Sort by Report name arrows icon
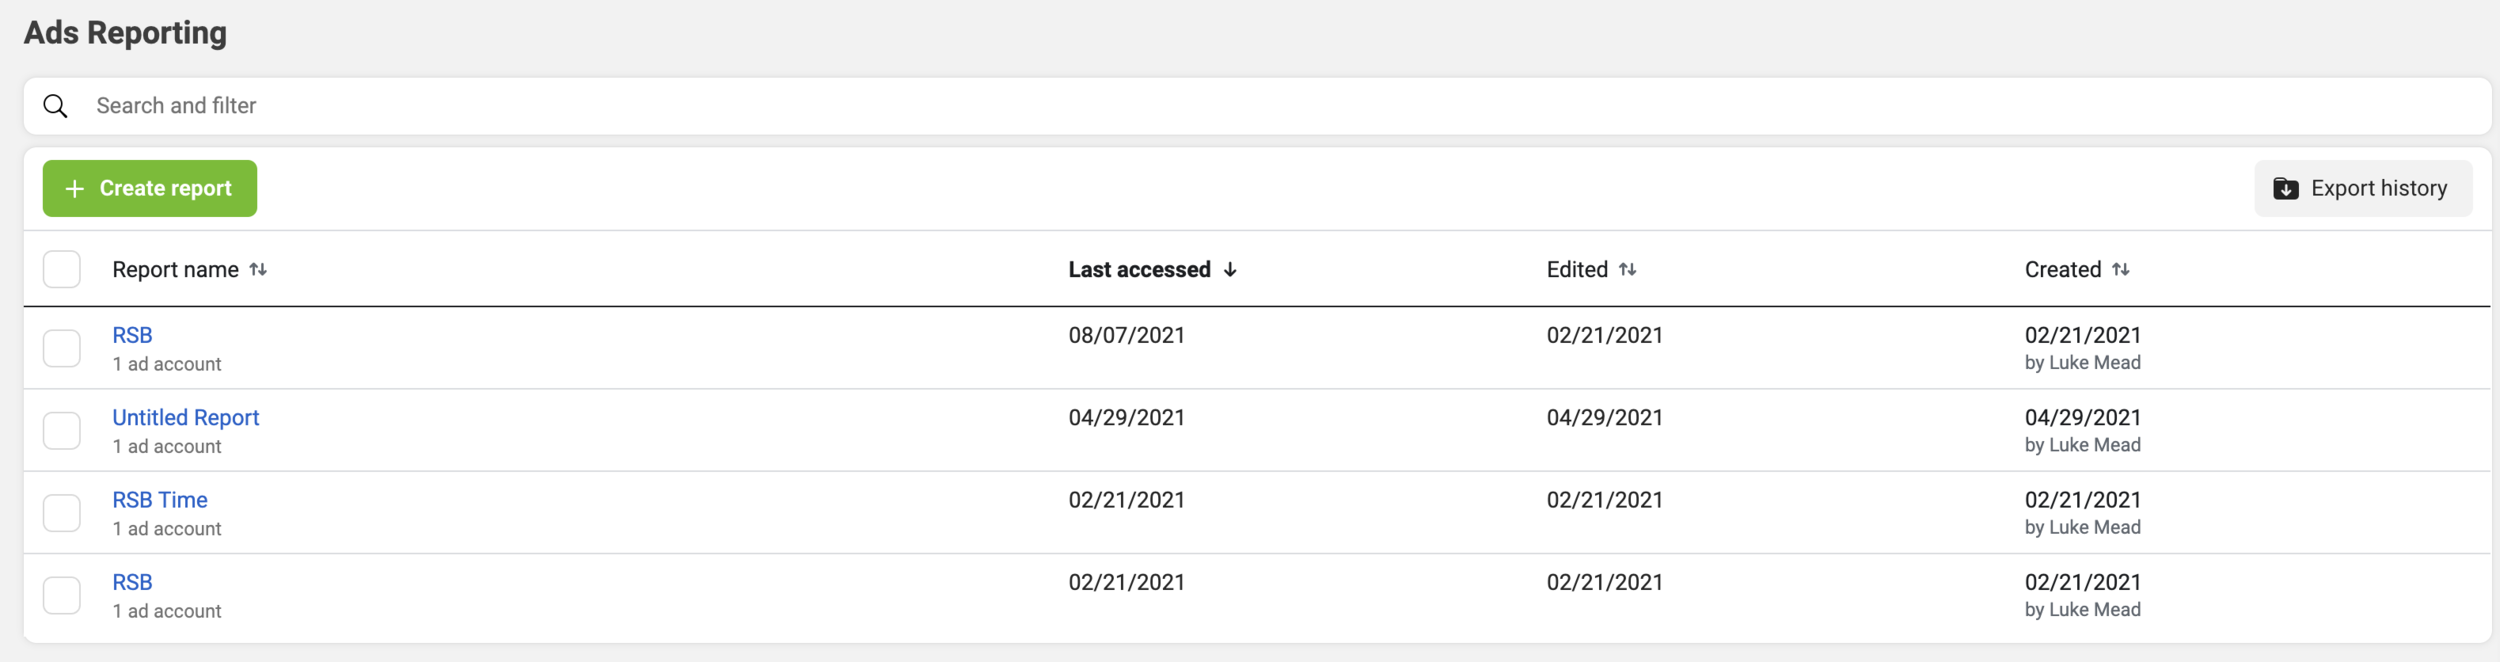Screen dimensions: 2500x662 tap(258, 270)
